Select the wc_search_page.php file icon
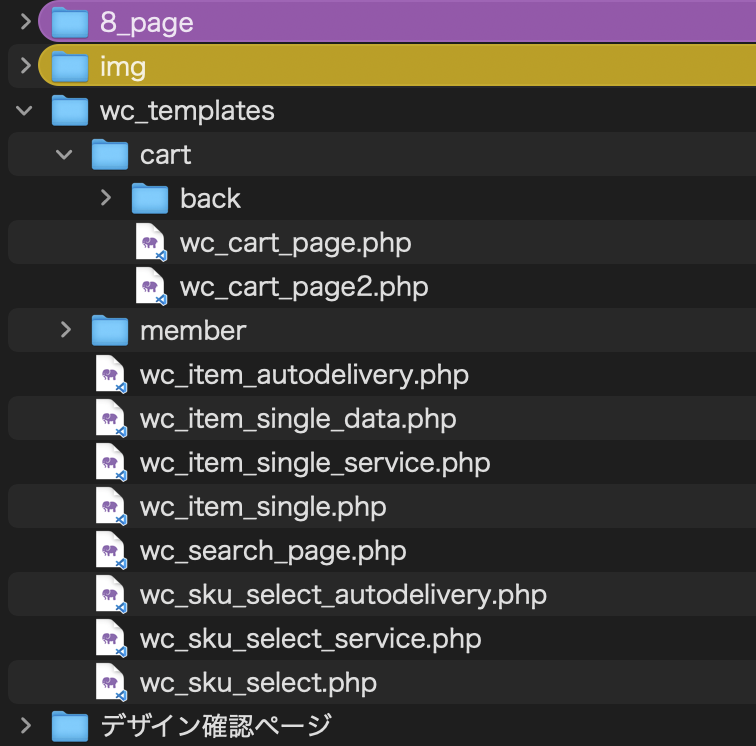Viewport: 756px width, 746px height. [111, 551]
